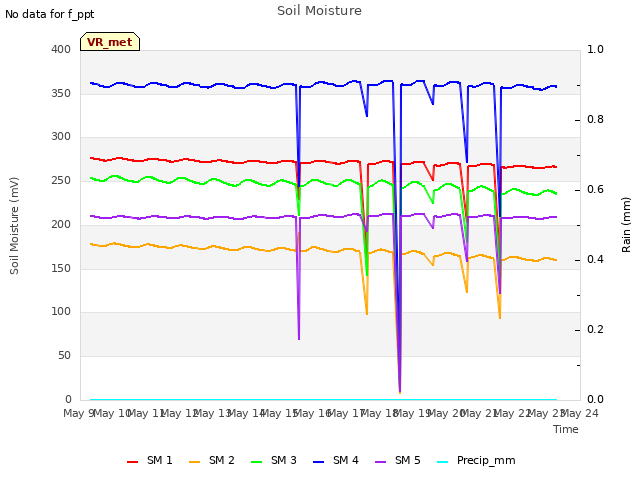Click the 0.6 tick on rain axis

[x=595, y=190]
